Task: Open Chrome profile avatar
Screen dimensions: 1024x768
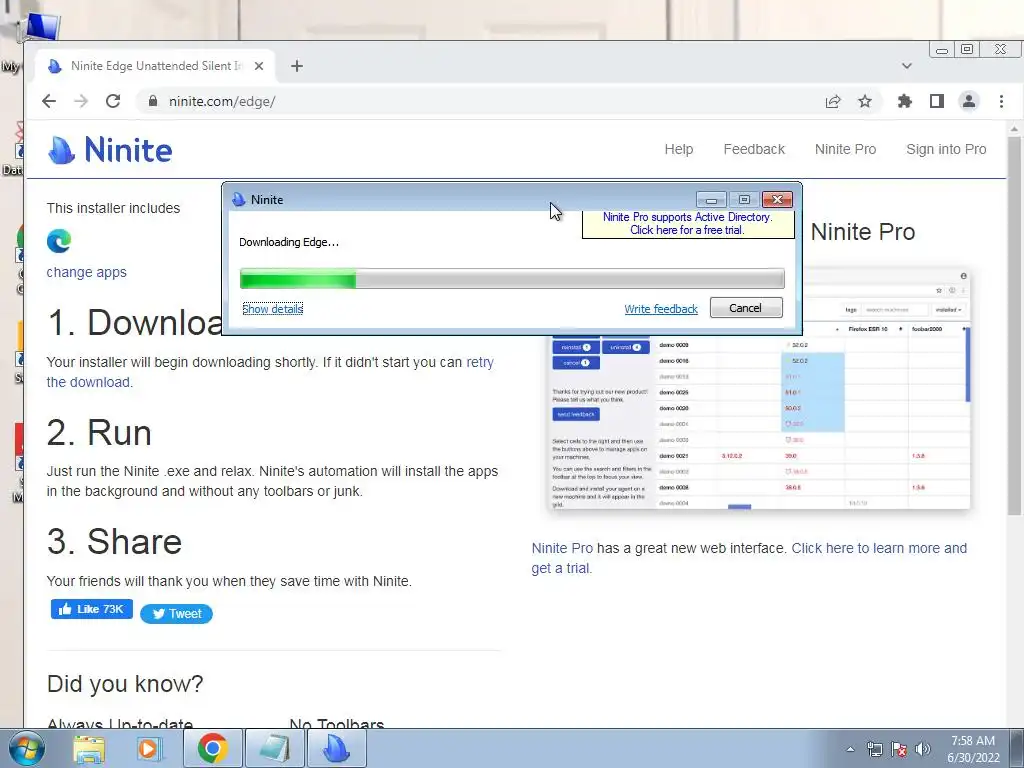Action: [x=968, y=101]
